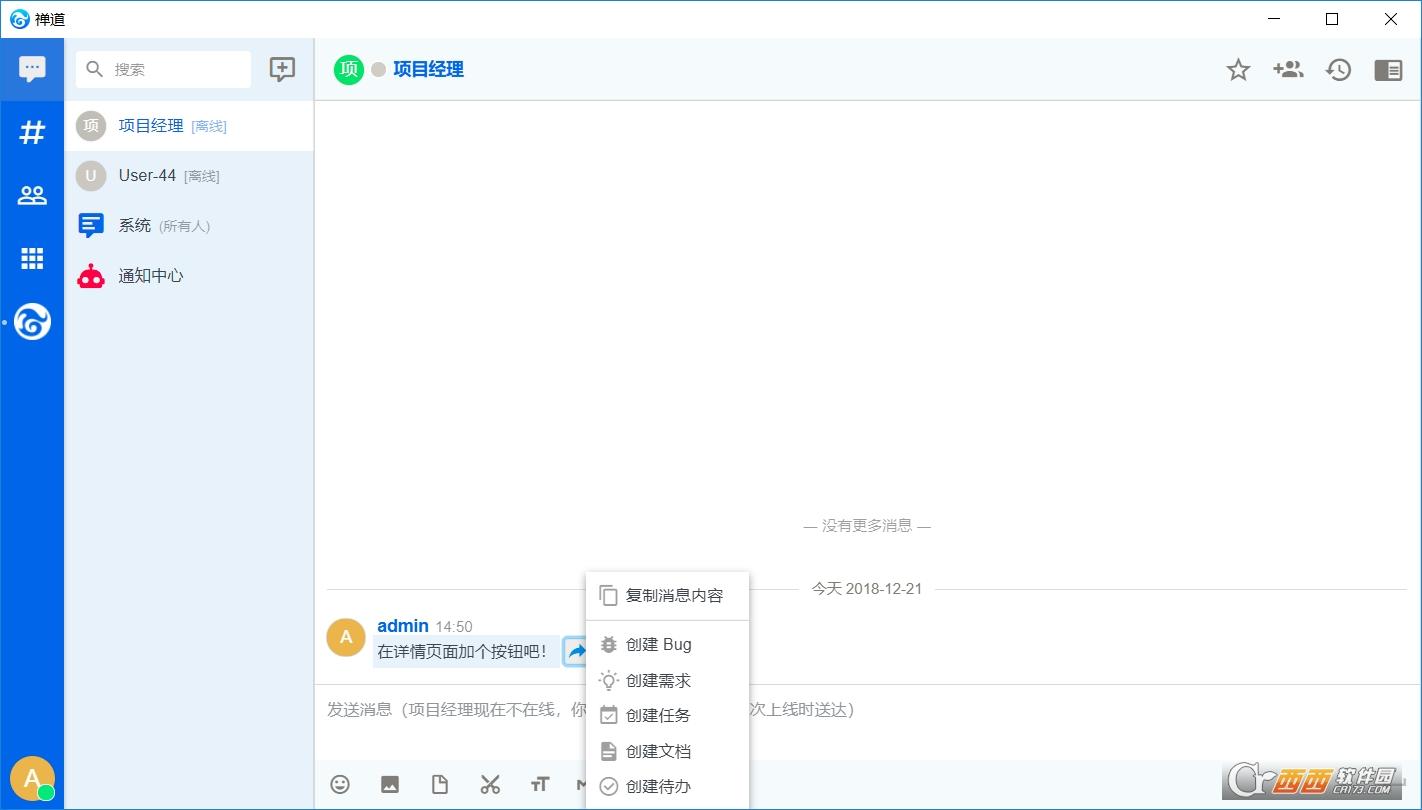Open the chats view in the left navigation bar
Screen dimensions: 1422x810
click(x=32, y=69)
